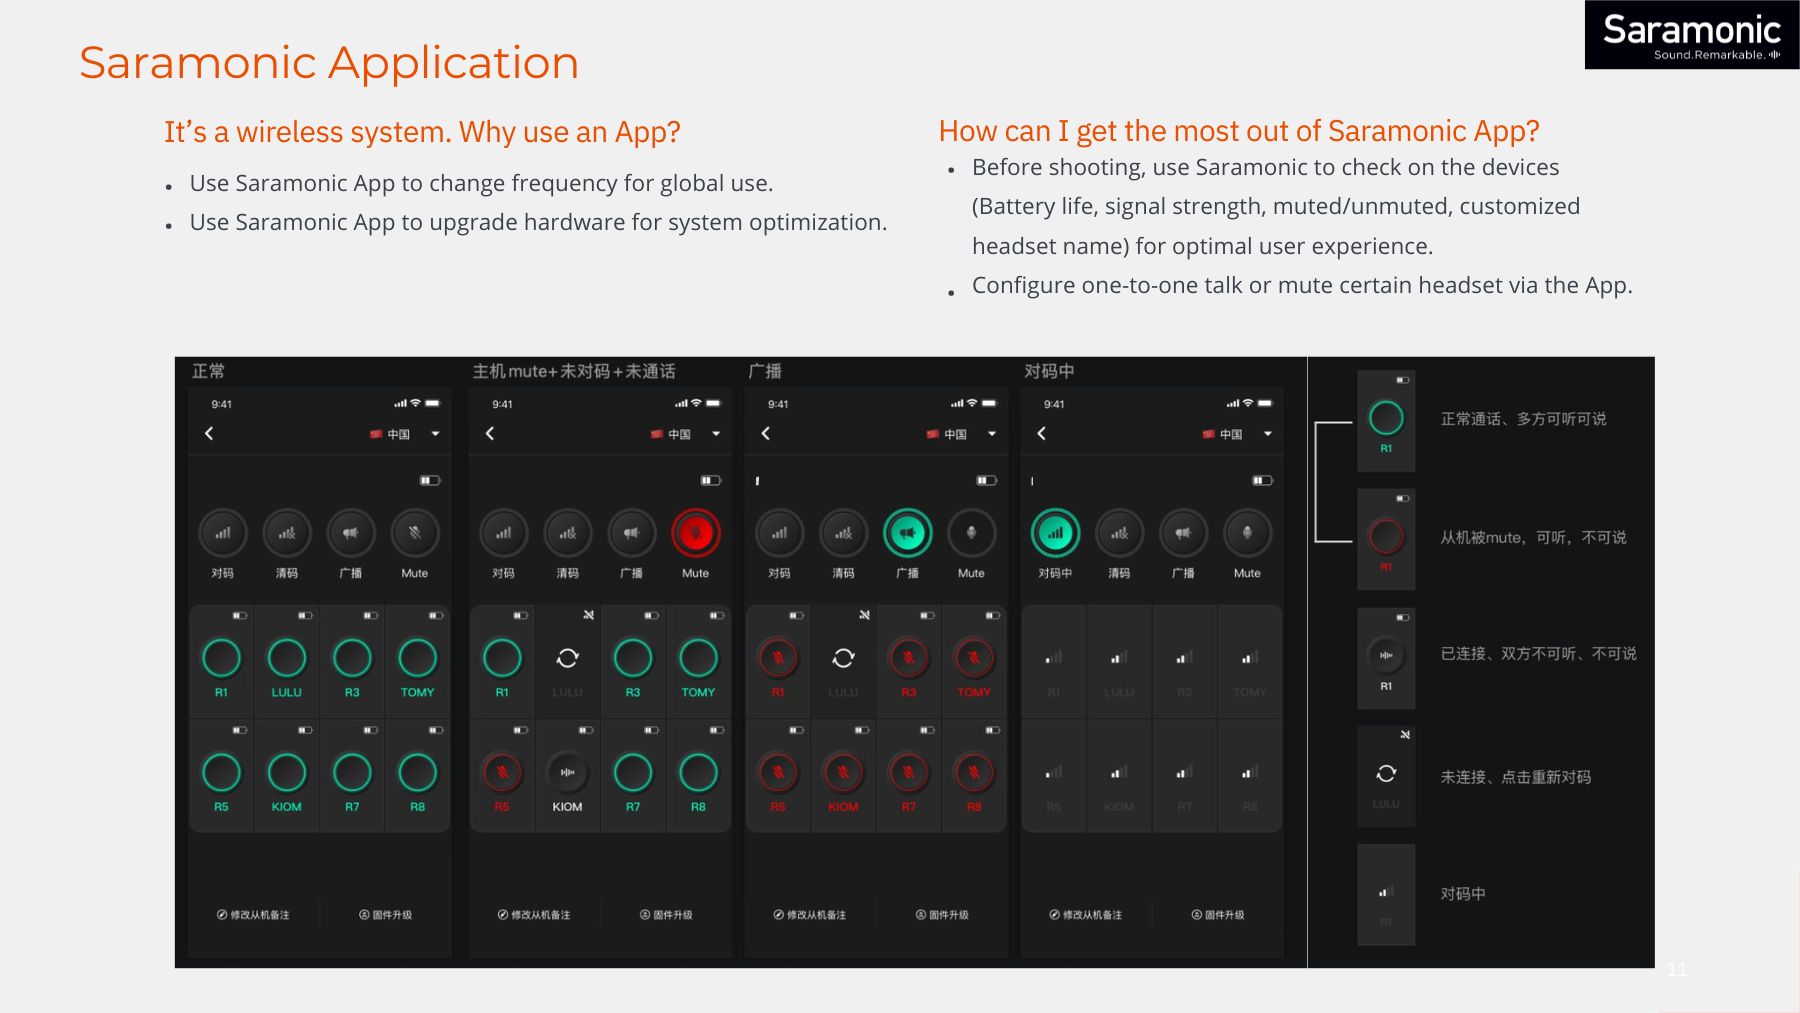The height and width of the screenshot is (1013, 1800).
Task: Unmute red R5 headset in 主机mute screen
Action: click(502, 772)
